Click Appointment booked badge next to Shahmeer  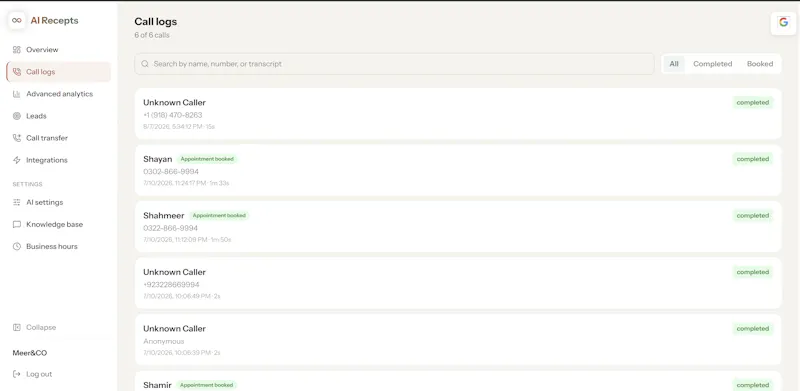(x=219, y=216)
